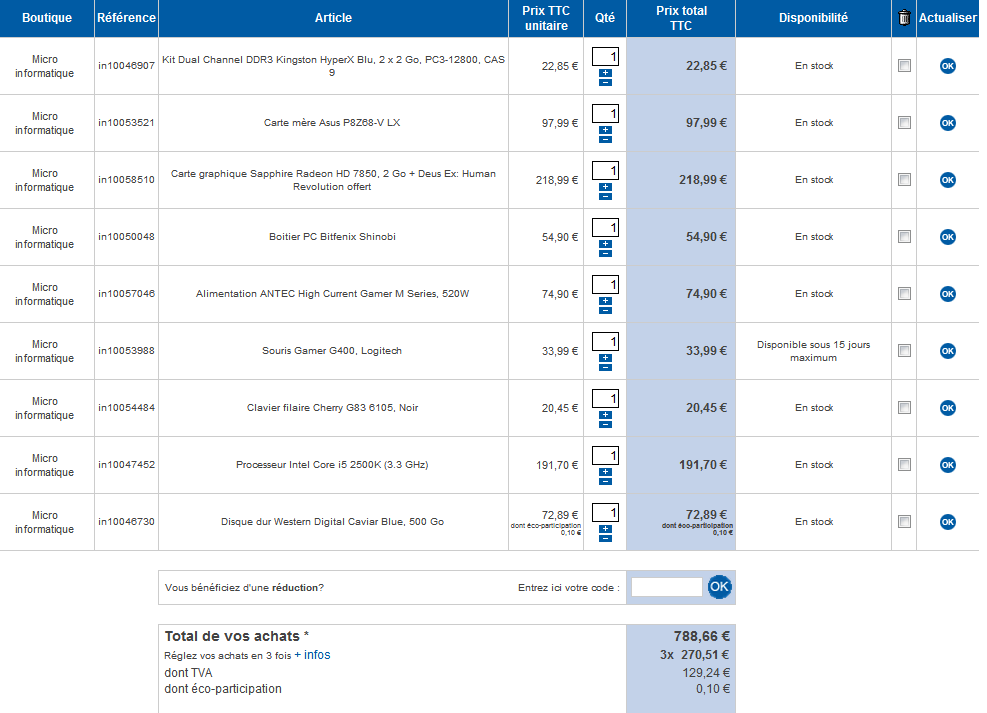The image size is (987, 713).
Task: Click the reduction code input field
Action: coord(666,587)
